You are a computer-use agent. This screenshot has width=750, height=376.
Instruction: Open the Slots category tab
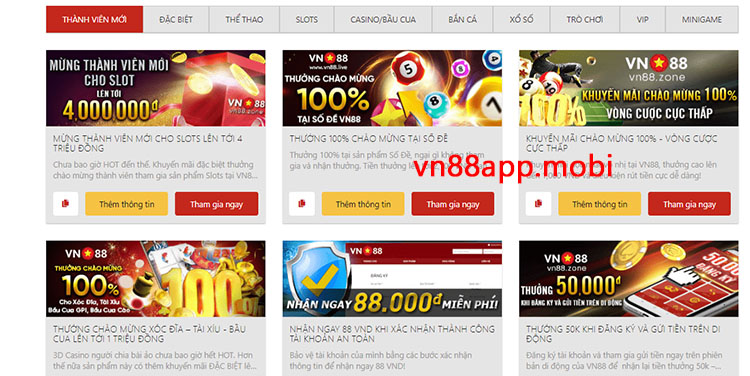click(x=307, y=20)
